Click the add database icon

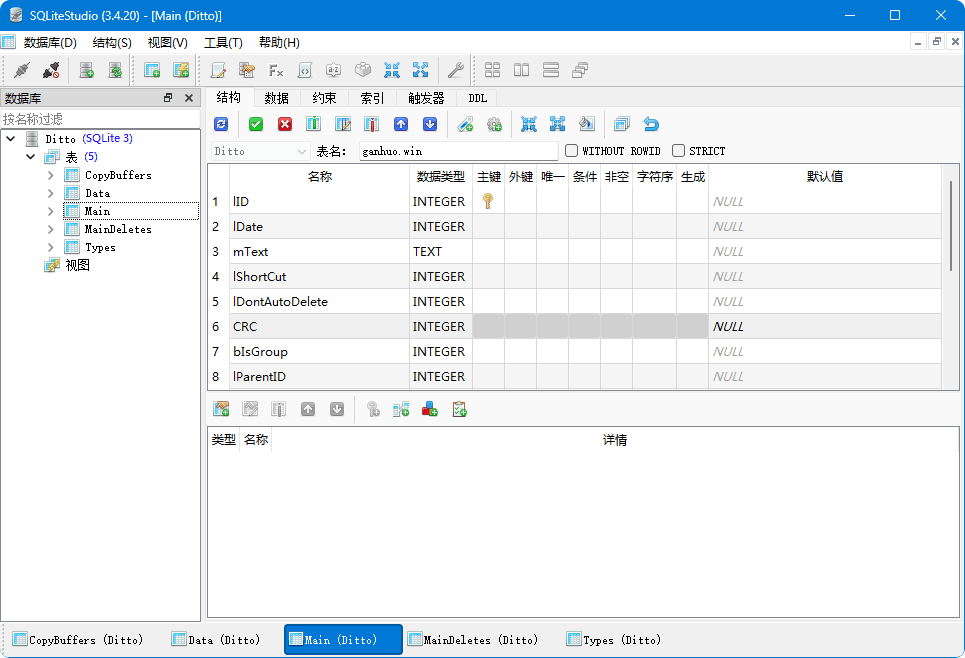pos(87,70)
